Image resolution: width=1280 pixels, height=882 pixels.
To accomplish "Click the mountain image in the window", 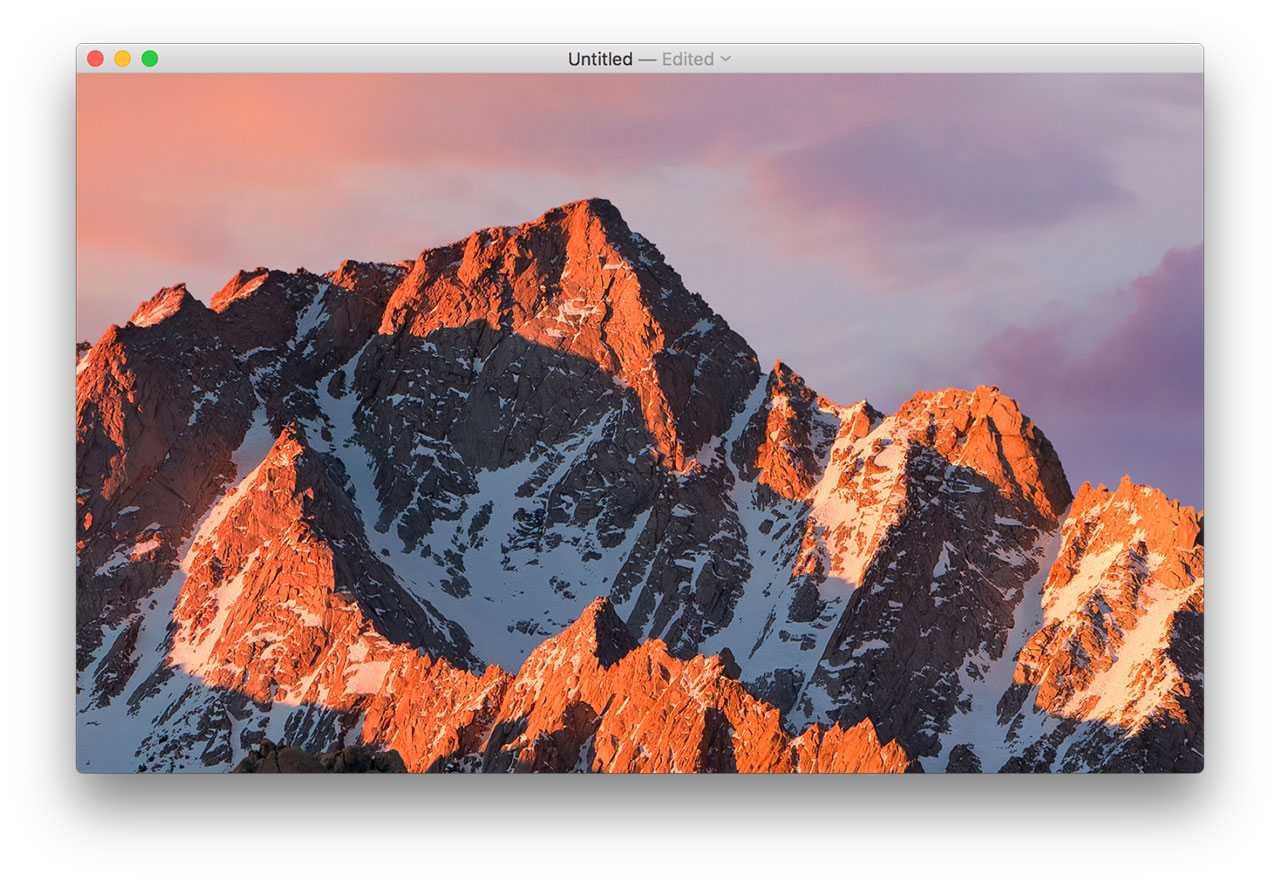I will pos(640,423).
